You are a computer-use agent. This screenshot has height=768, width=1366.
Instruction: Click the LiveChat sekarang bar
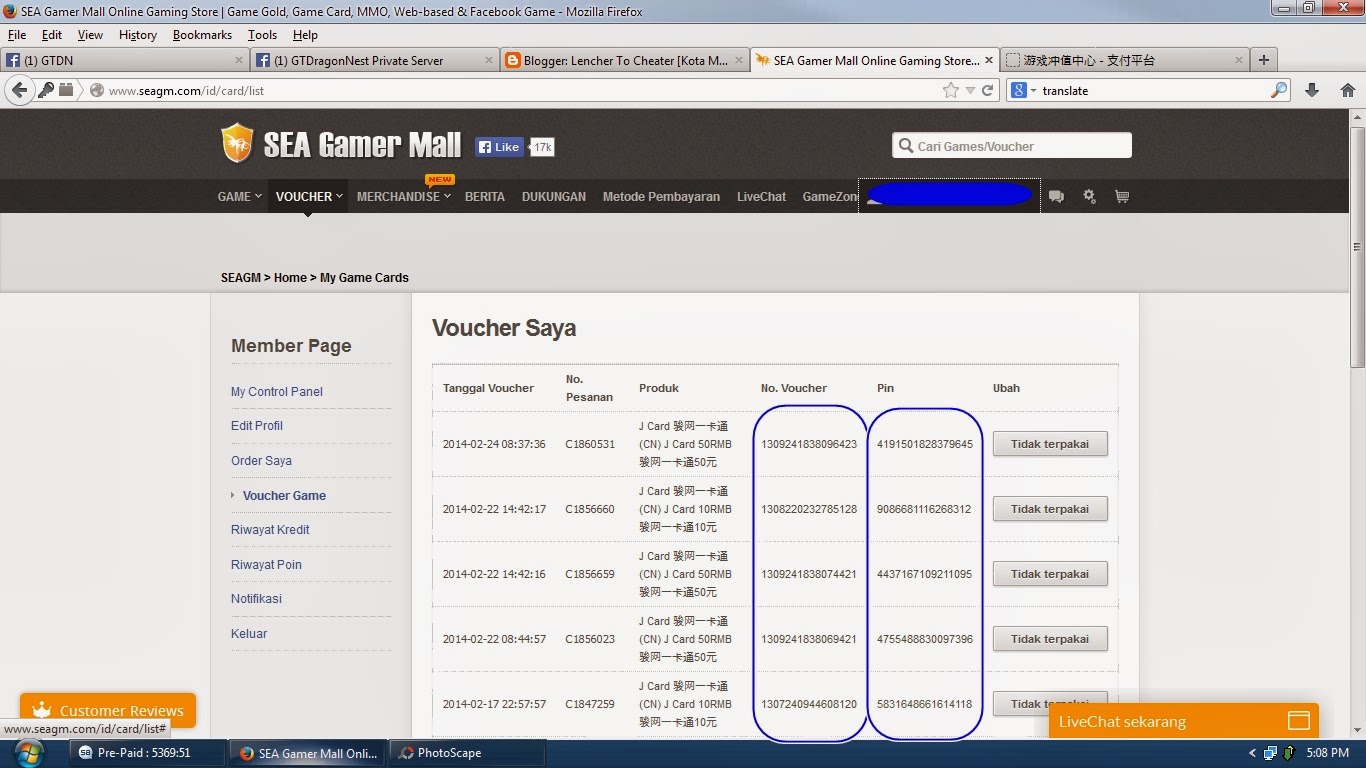pos(1184,721)
